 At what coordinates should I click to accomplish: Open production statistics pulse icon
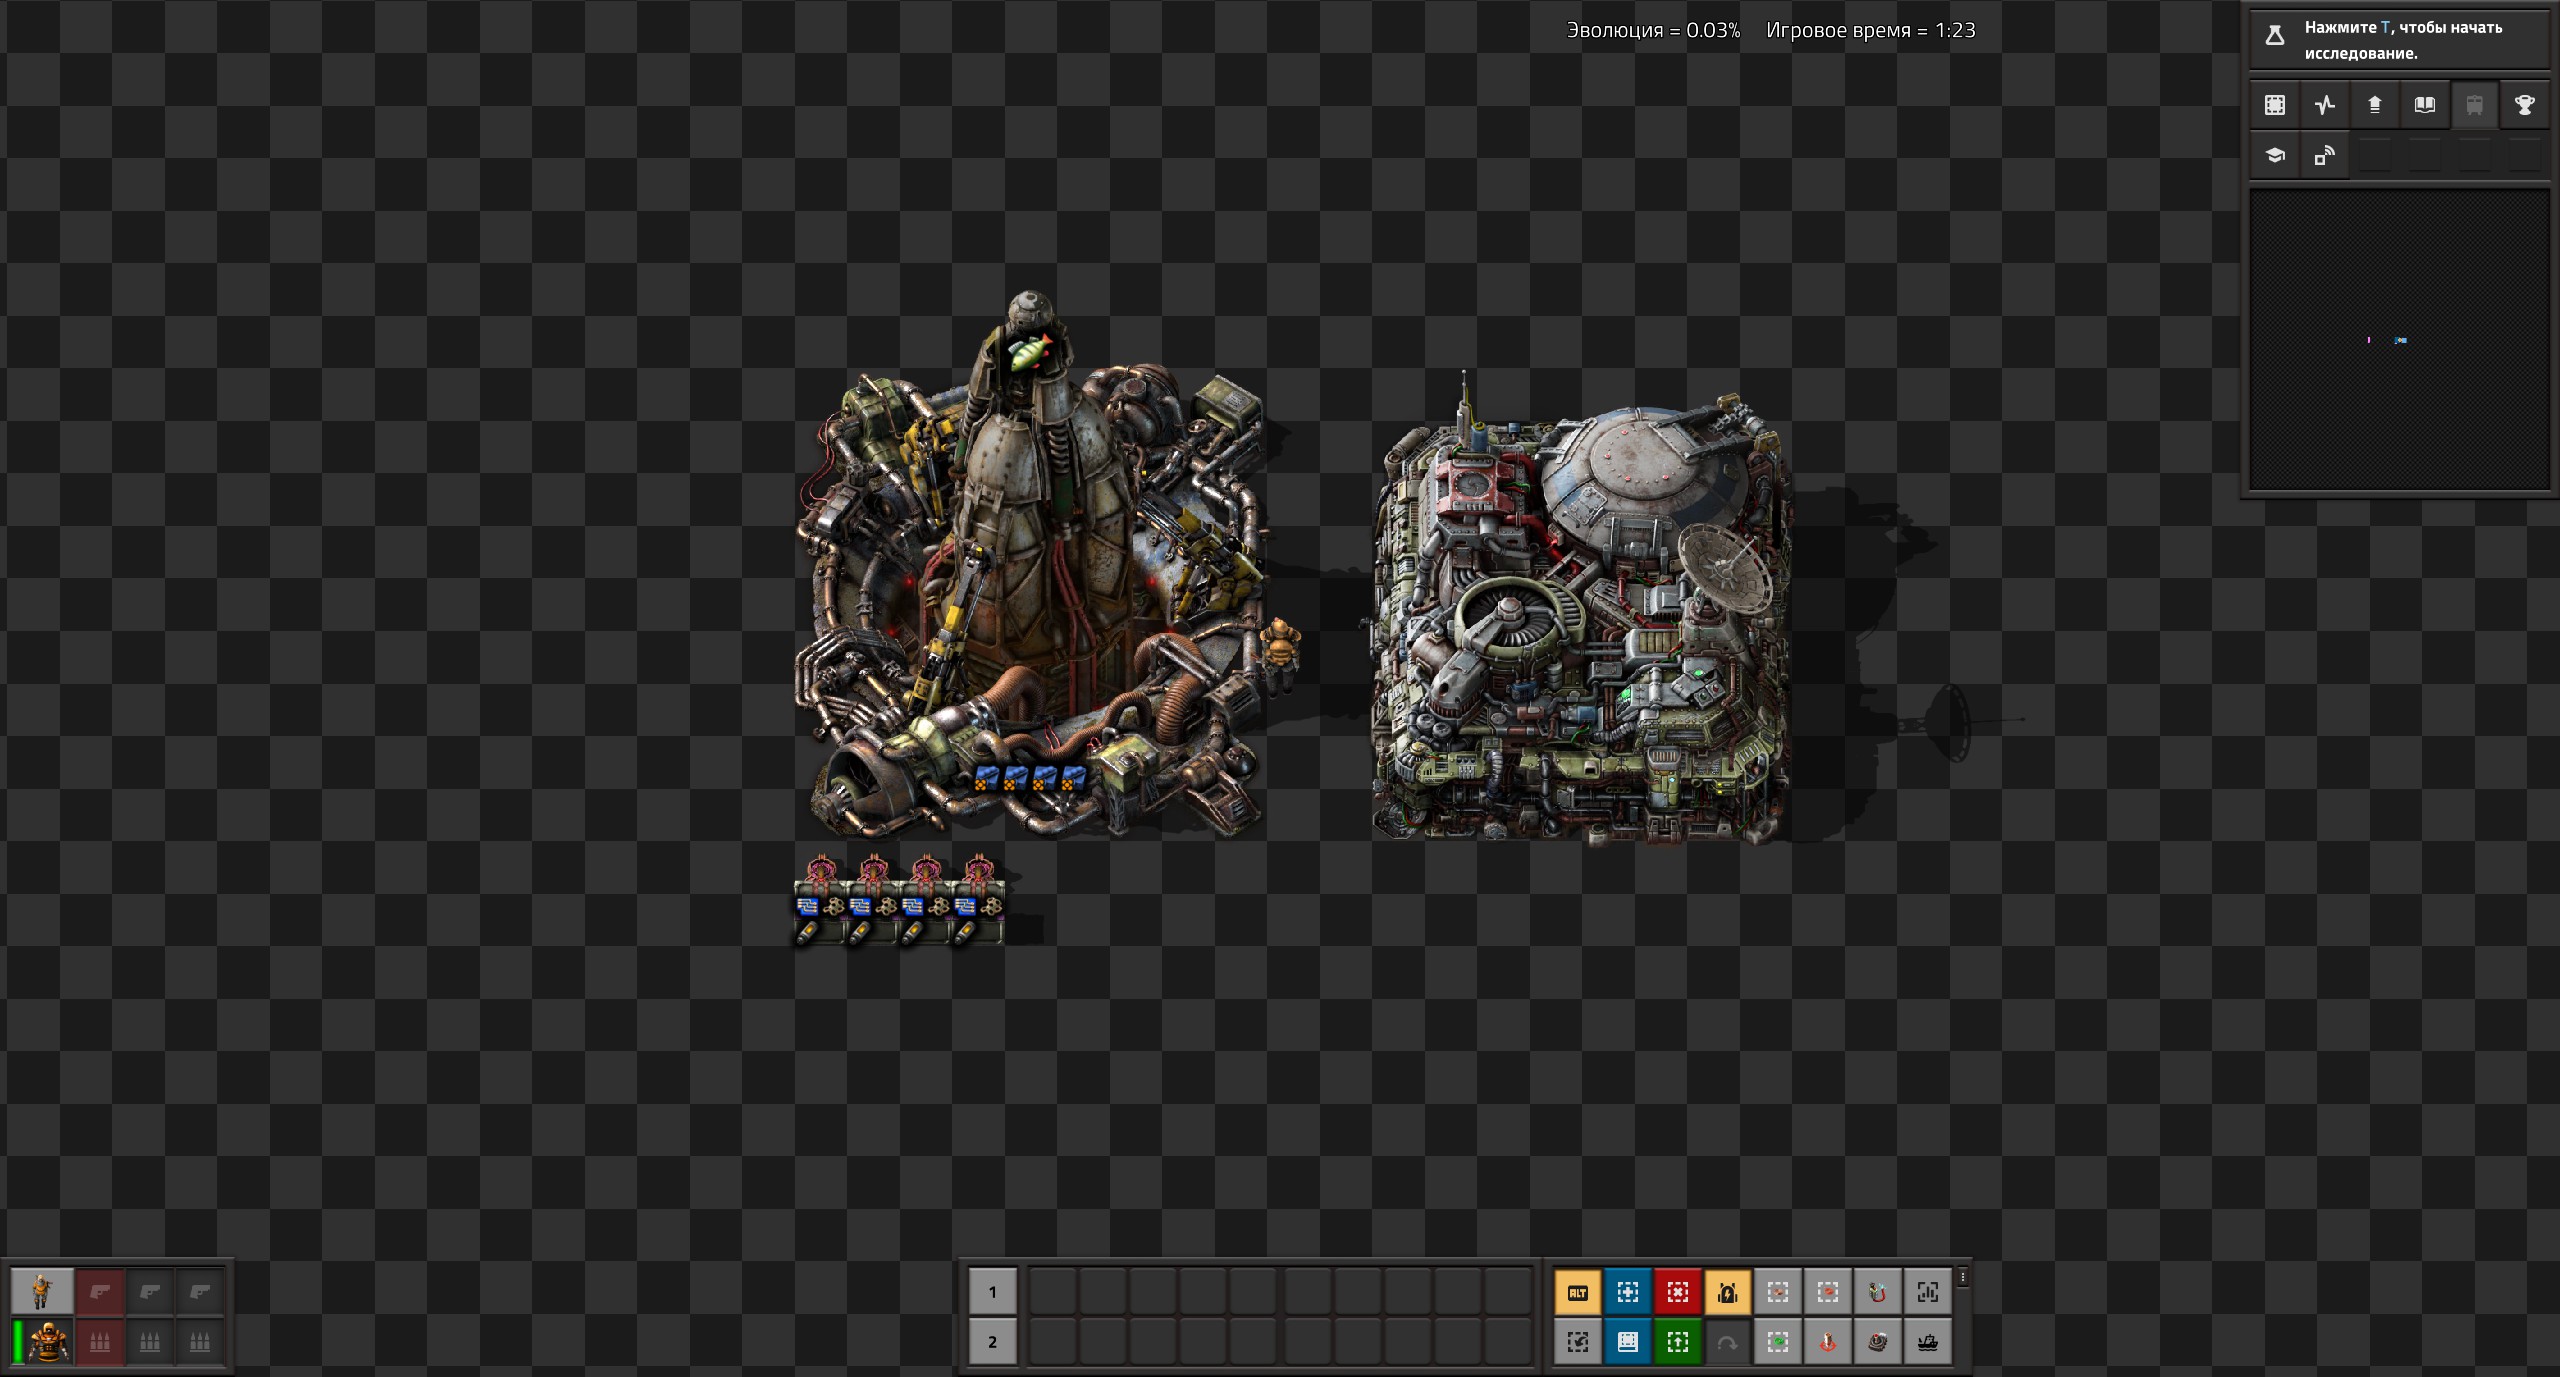pyautogui.click(x=2325, y=105)
